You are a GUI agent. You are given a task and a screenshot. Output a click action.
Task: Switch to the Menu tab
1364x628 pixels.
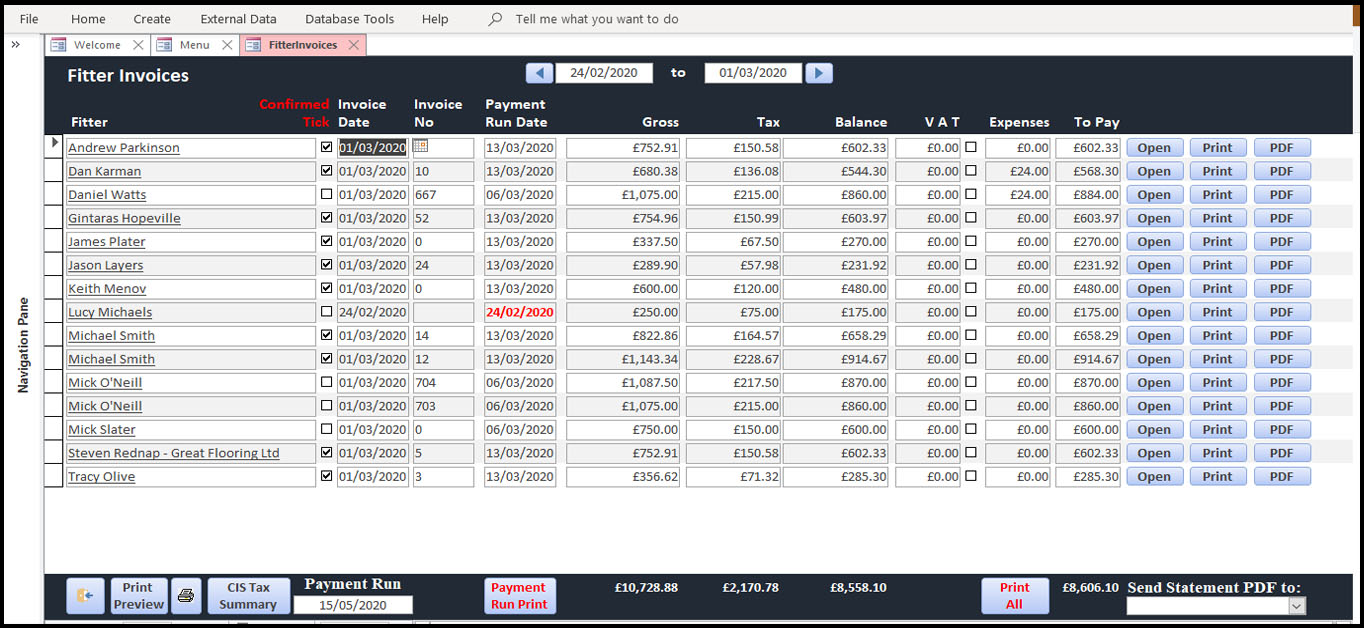(194, 45)
